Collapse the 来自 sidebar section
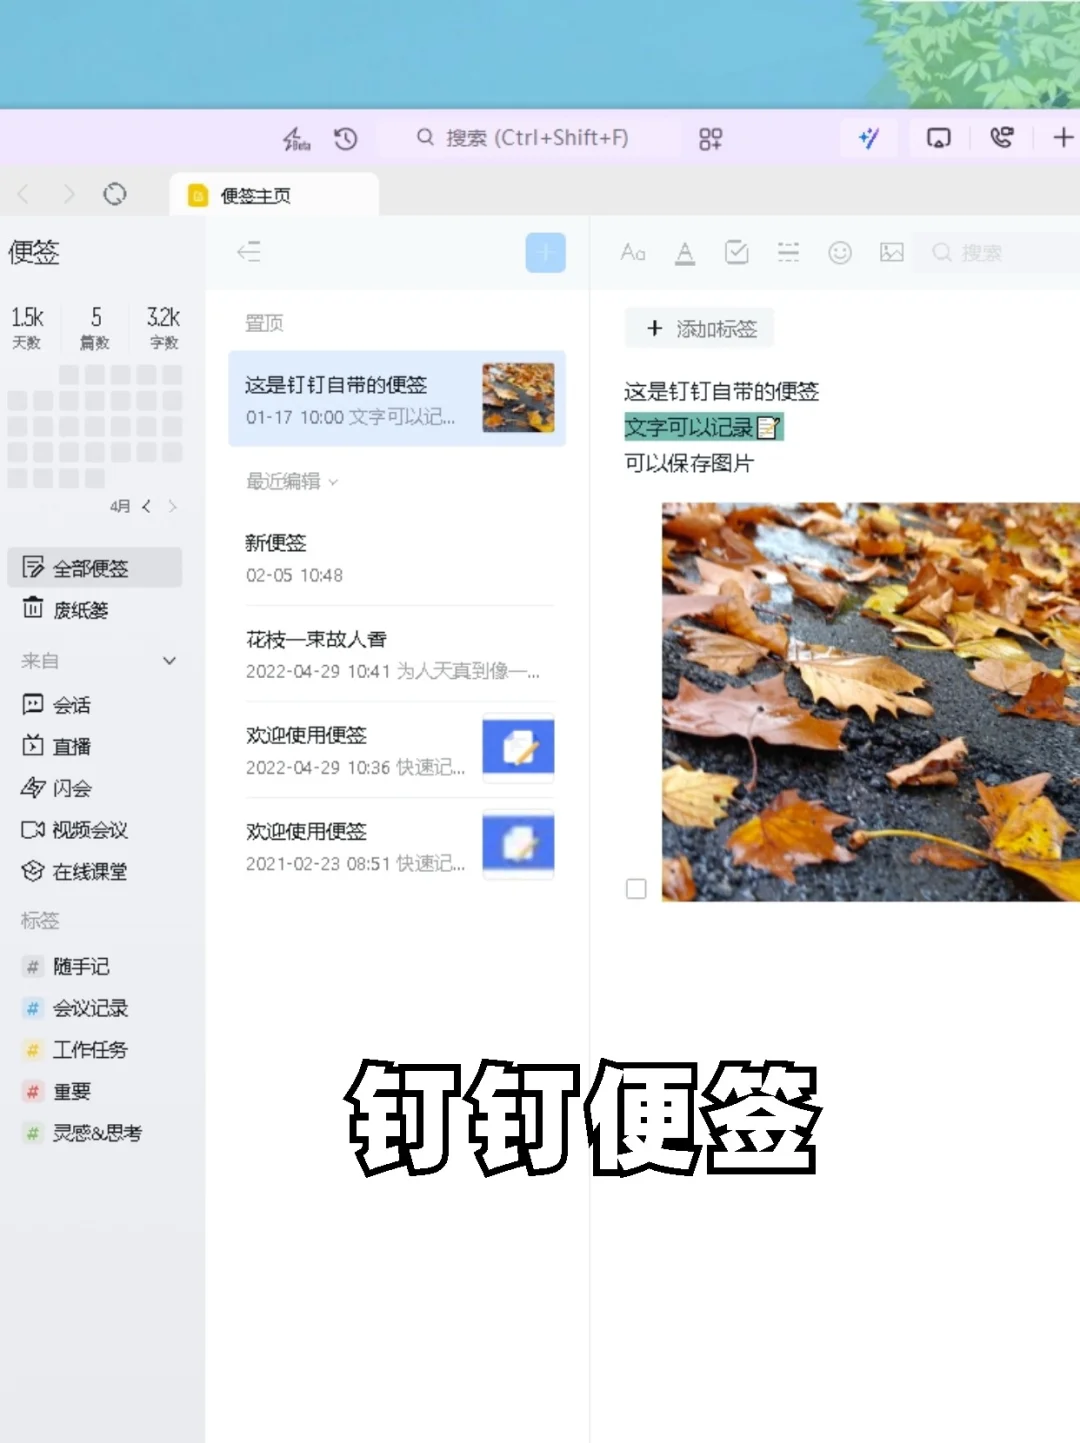 pyautogui.click(x=167, y=660)
